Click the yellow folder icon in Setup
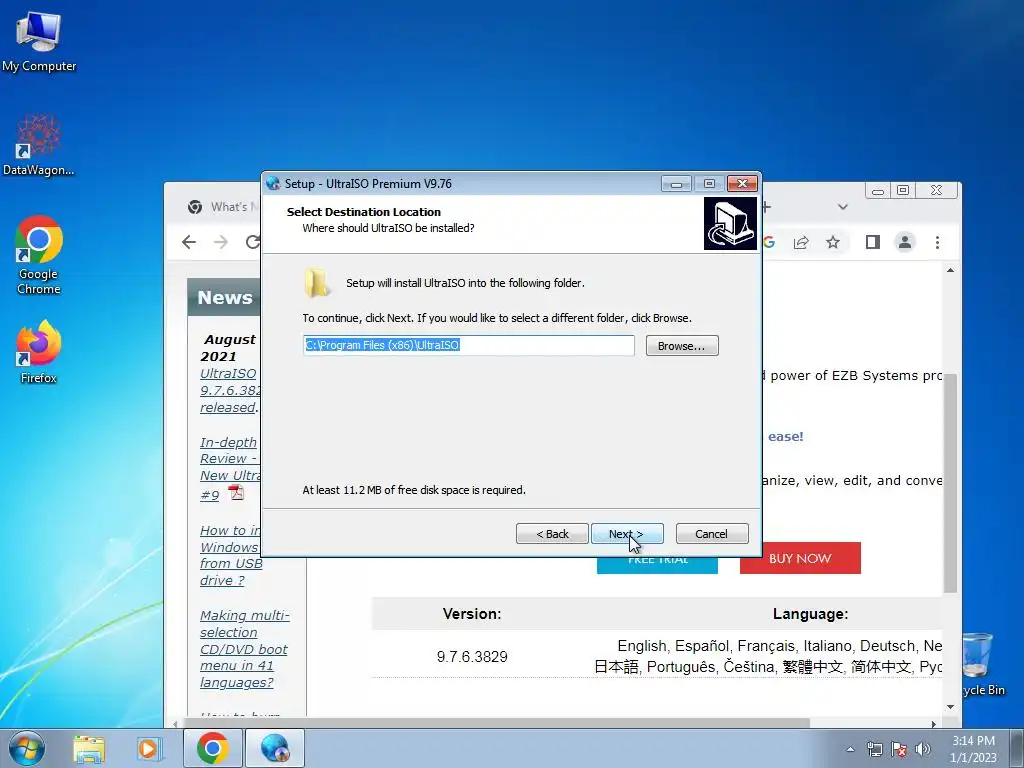 (x=317, y=283)
